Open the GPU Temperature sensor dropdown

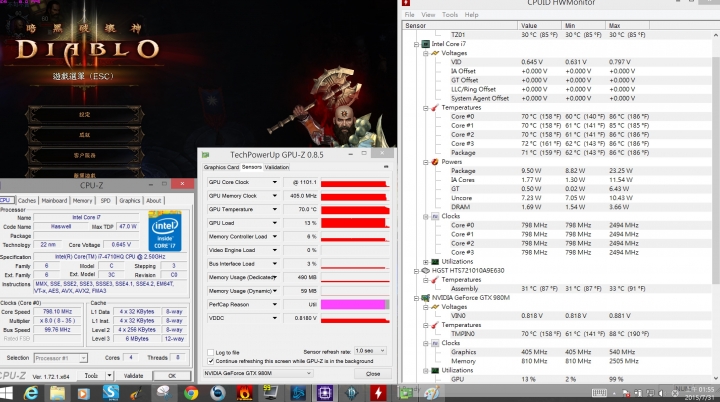pyautogui.click(x=275, y=209)
